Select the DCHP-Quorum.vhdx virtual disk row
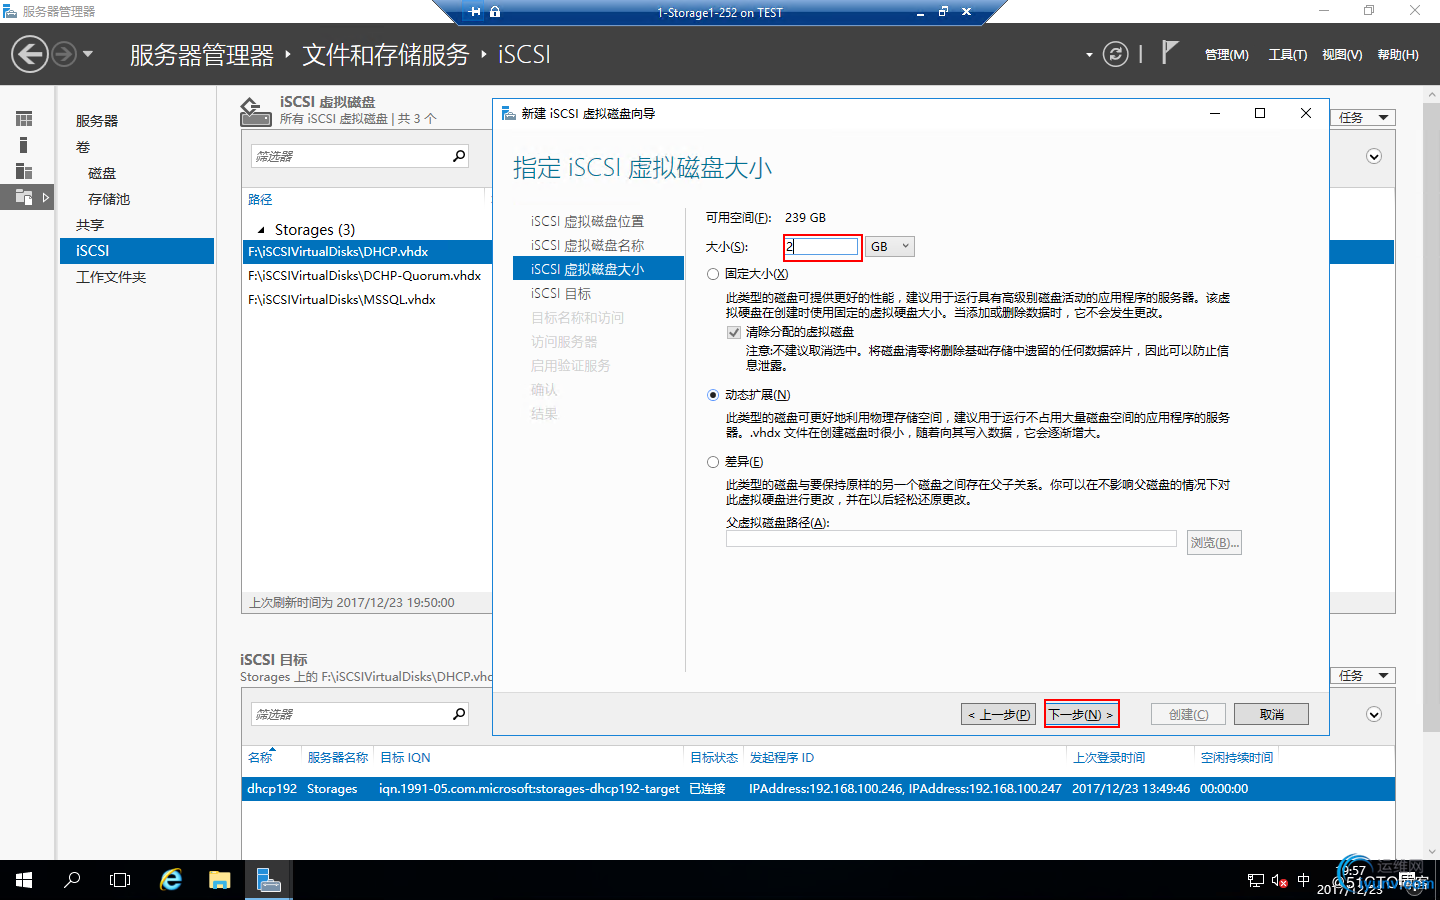Viewport: 1440px width, 900px height. point(366,275)
